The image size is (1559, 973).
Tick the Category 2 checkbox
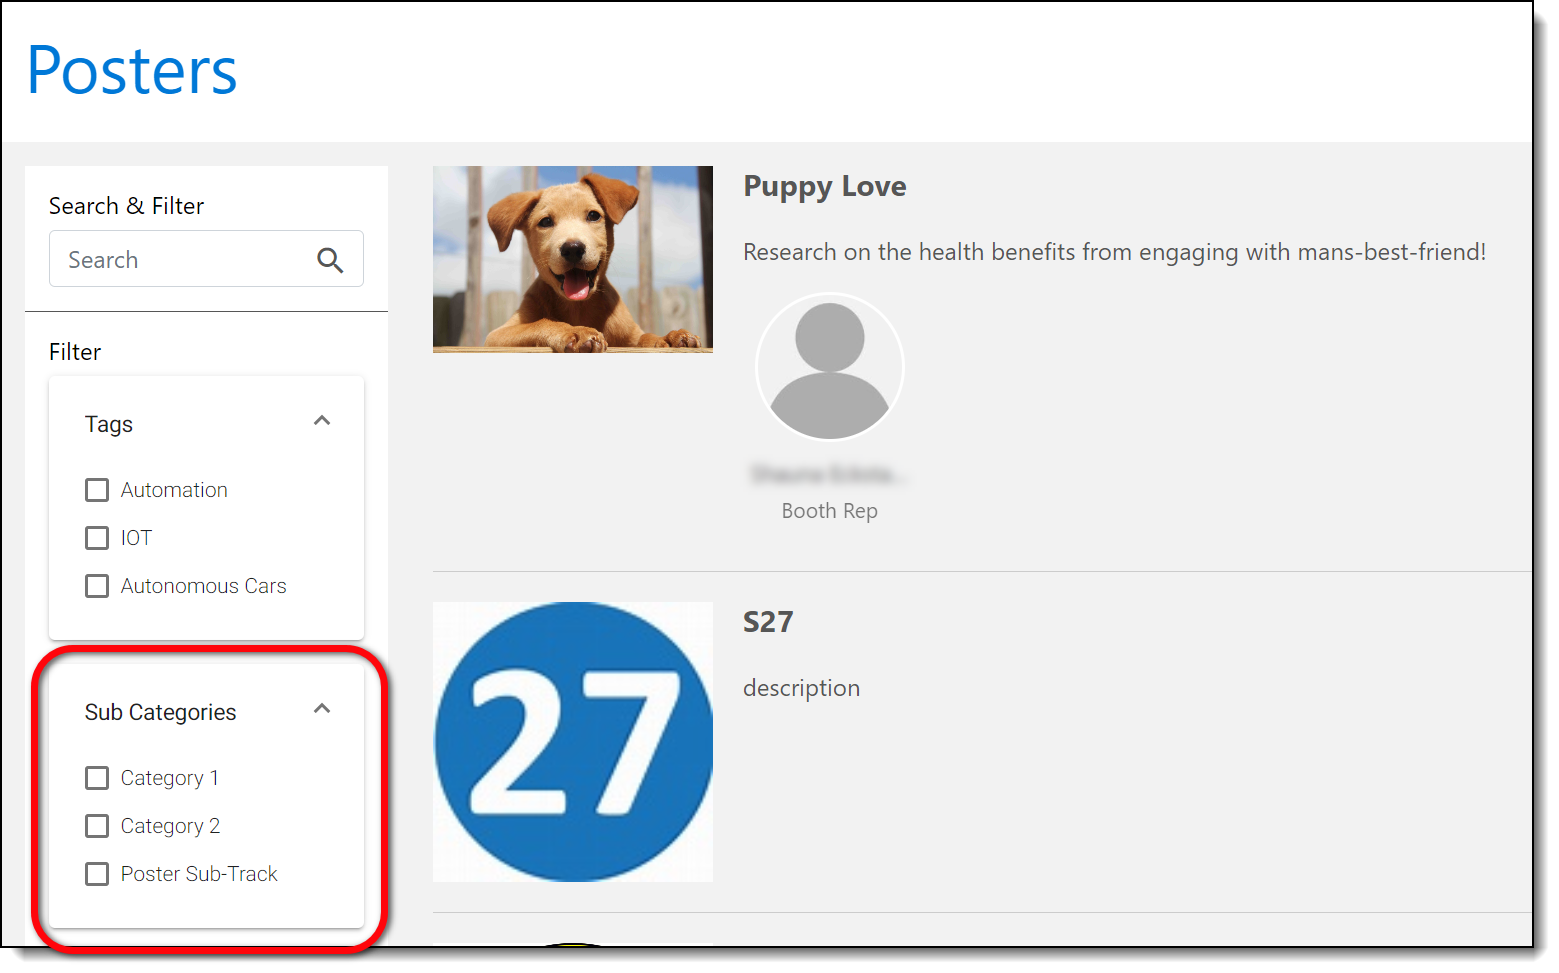(97, 826)
